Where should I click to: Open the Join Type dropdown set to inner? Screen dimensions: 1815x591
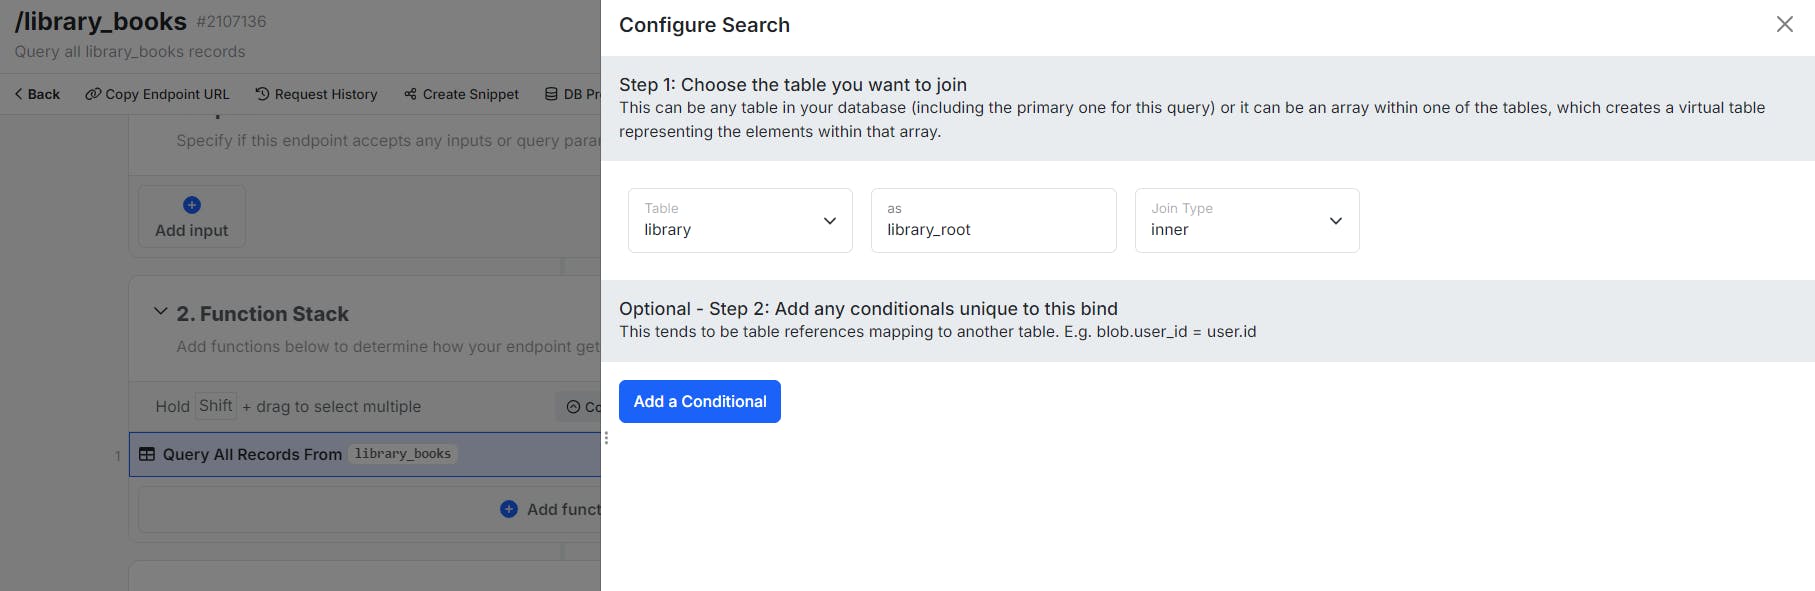click(1246, 220)
